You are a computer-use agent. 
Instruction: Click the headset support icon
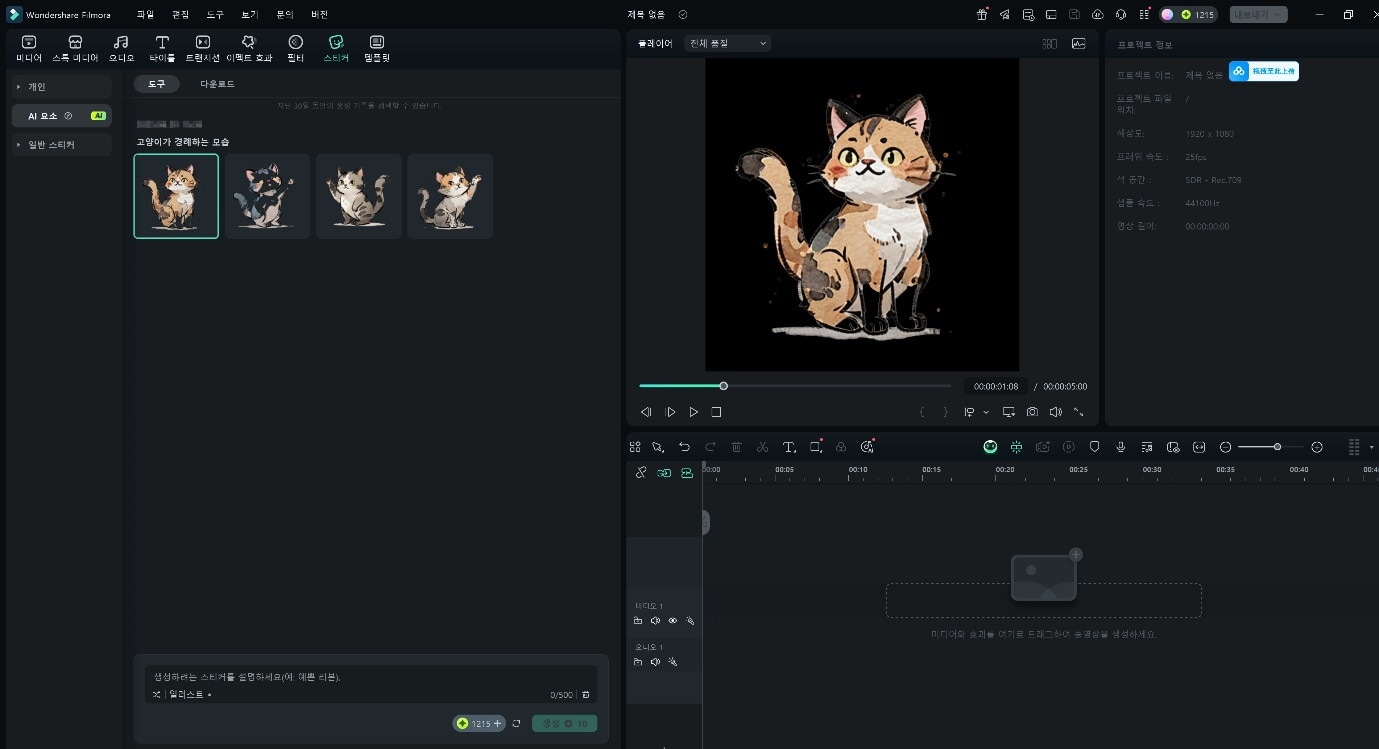point(1121,15)
